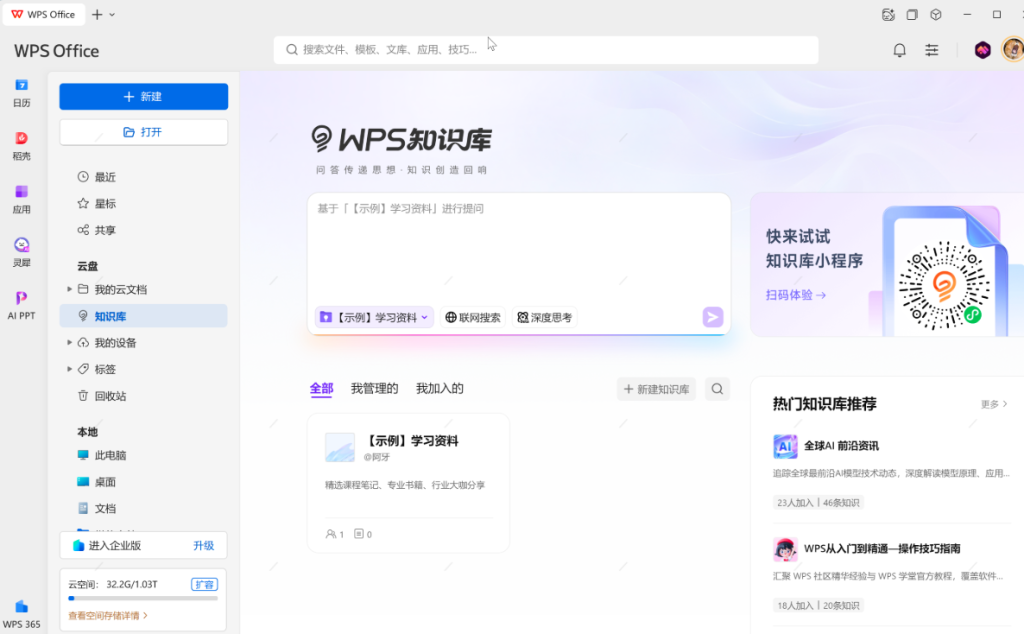Add a new tab with plus icon
The width and height of the screenshot is (1024, 634).
point(97,14)
